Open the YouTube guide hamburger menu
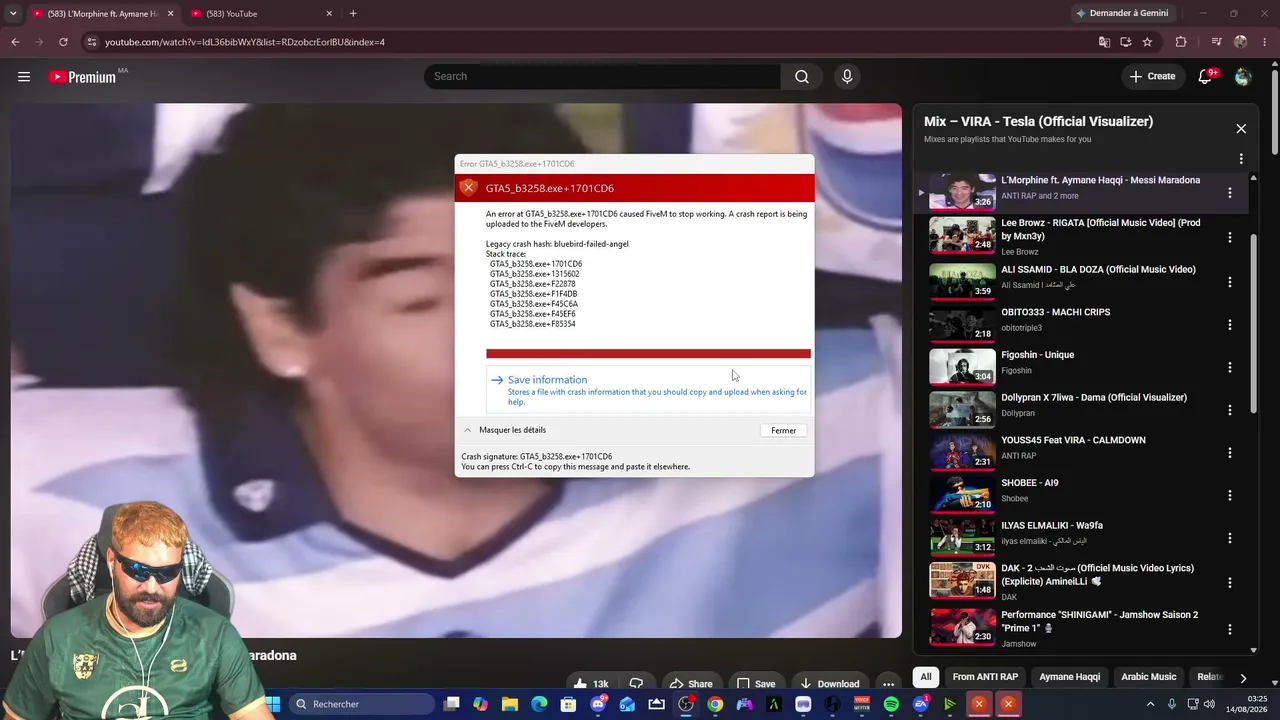Viewport: 1280px width, 720px height. [x=24, y=77]
